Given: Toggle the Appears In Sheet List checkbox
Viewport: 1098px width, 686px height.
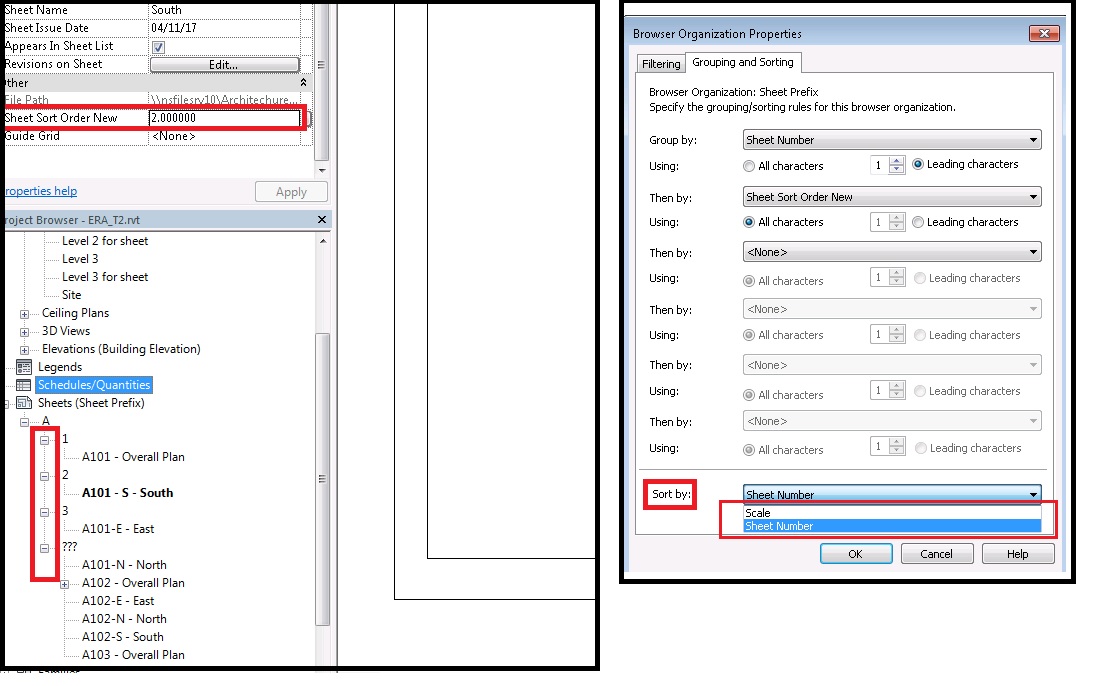Looking at the screenshot, I should point(157,46).
